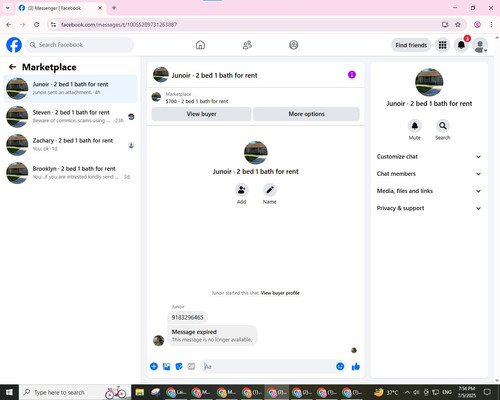Click the Find friends button
500x400 pixels.
pos(411,45)
